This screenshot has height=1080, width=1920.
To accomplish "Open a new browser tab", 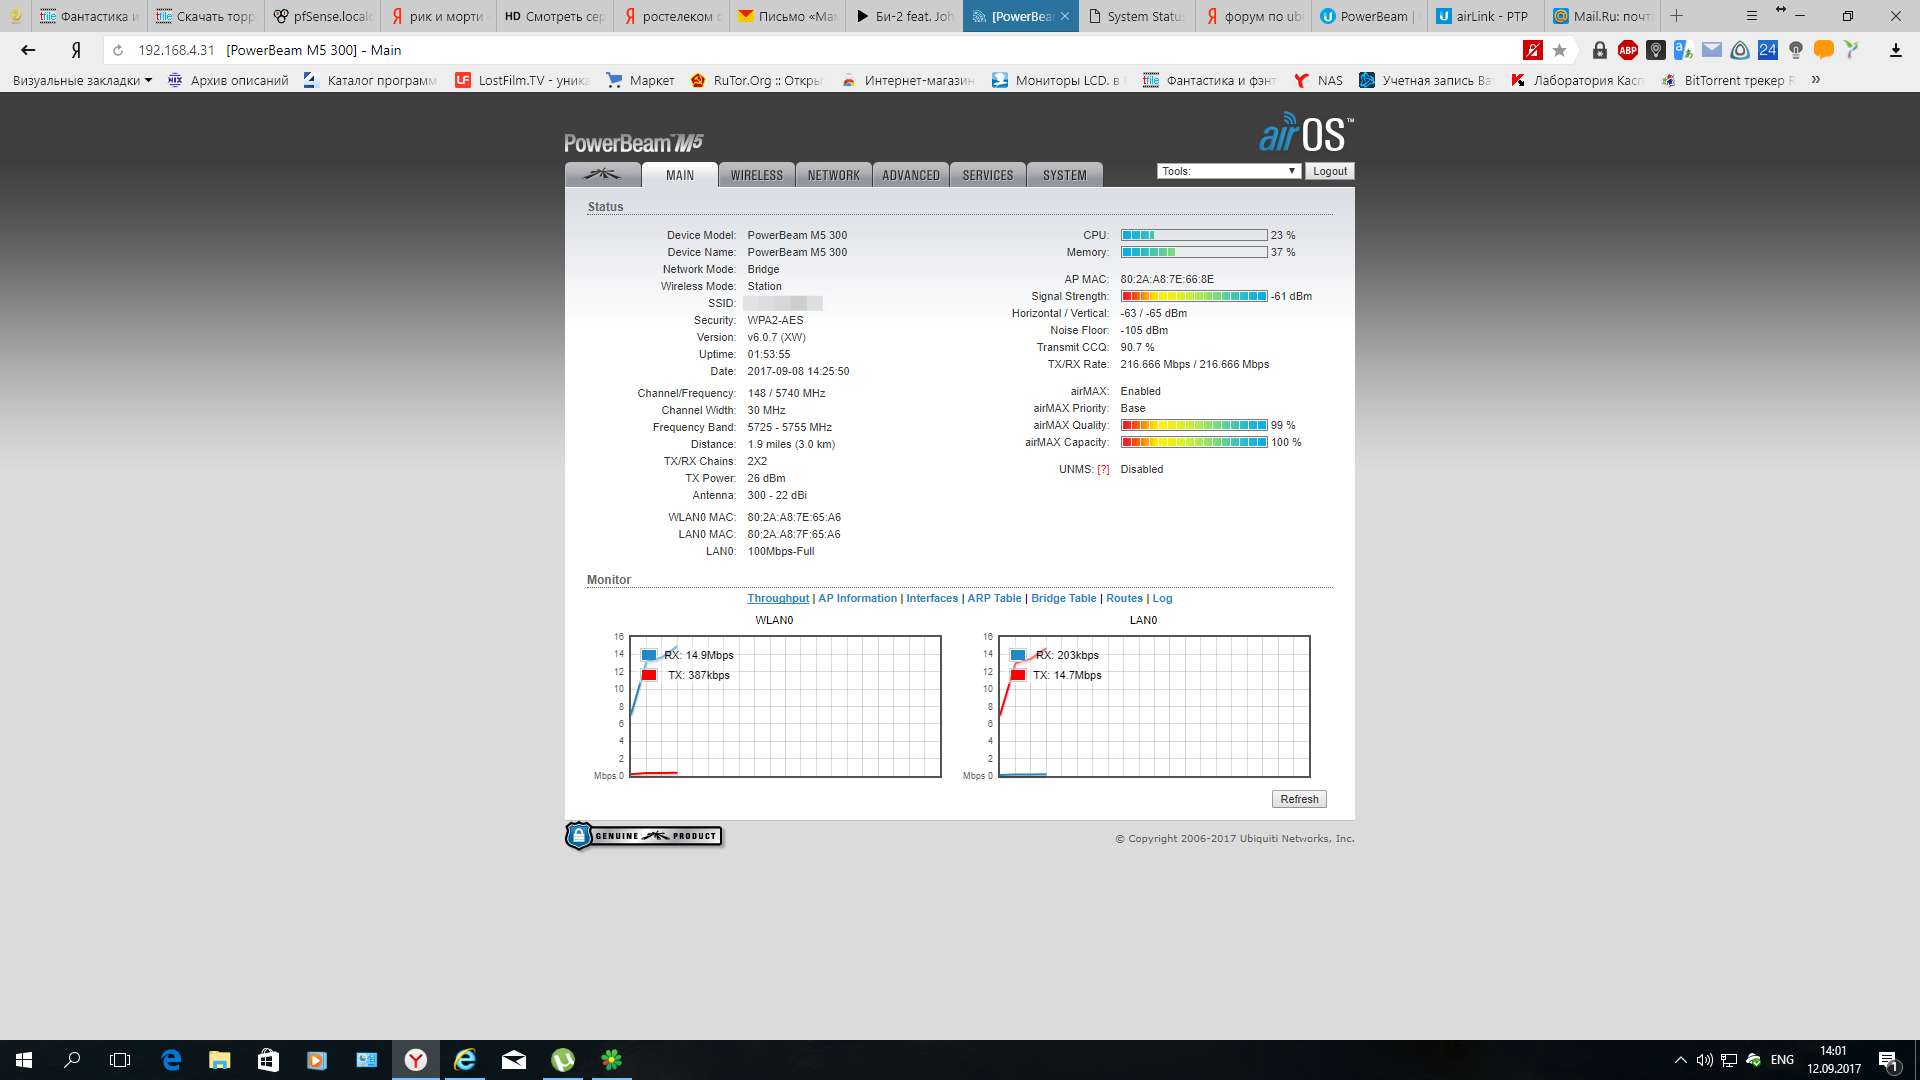I will pyautogui.click(x=1677, y=16).
